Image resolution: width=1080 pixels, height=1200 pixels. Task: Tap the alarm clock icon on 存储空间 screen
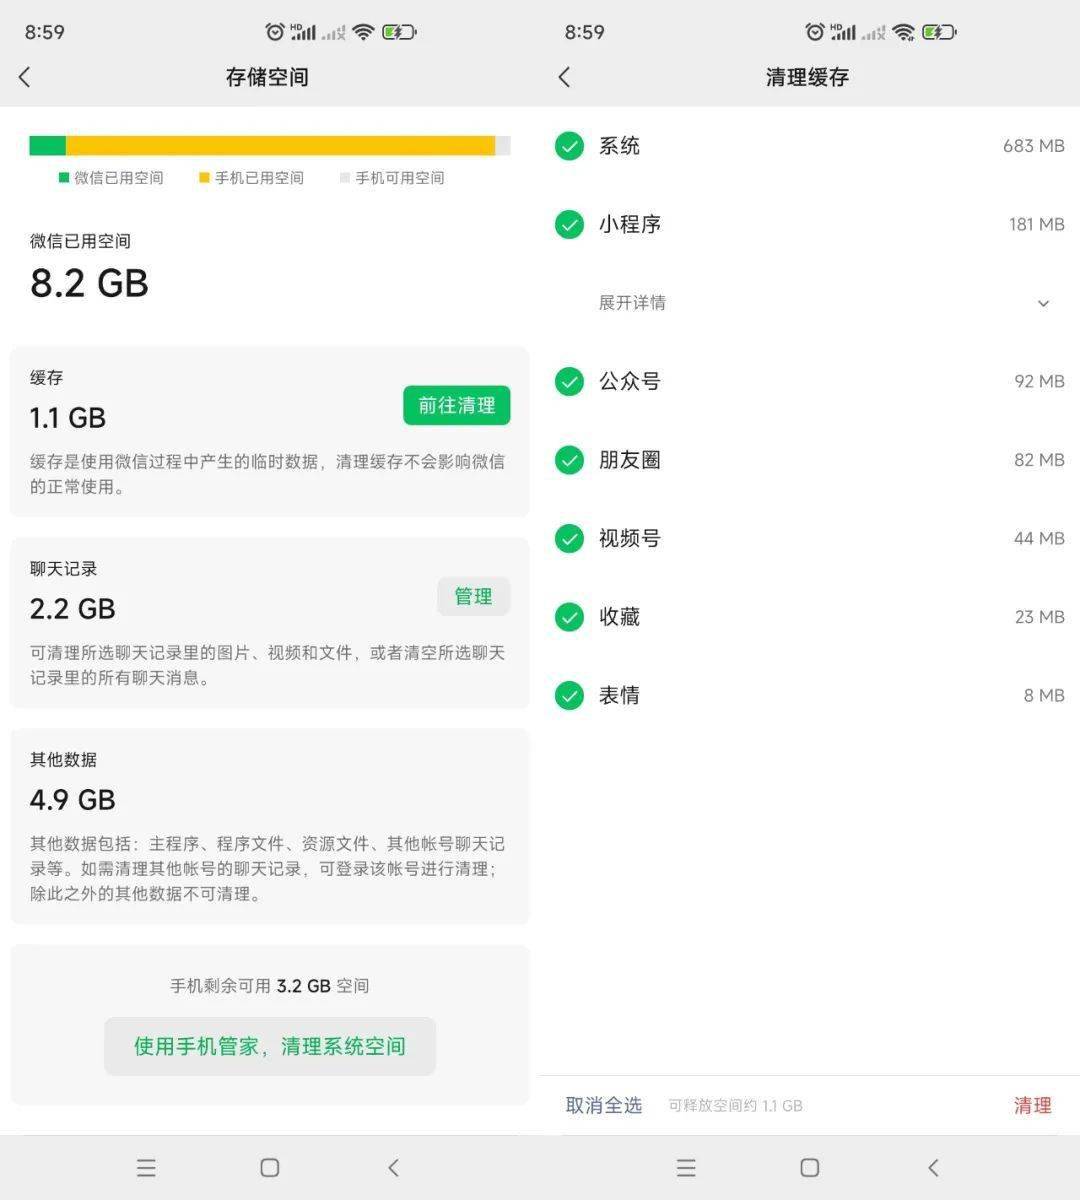point(275,32)
